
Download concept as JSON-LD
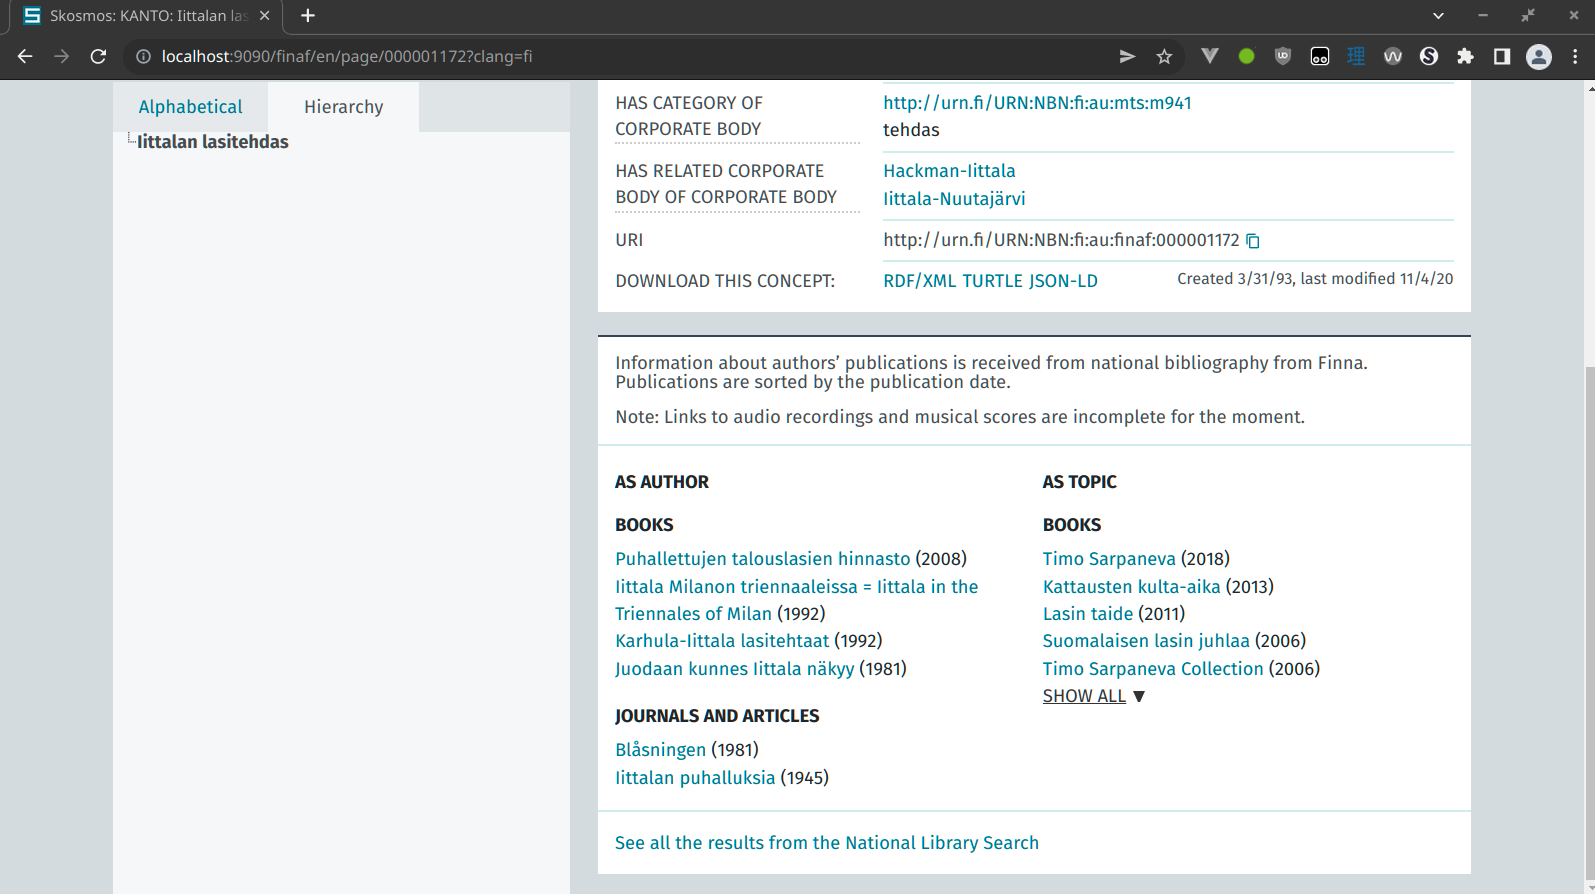click(x=1063, y=281)
